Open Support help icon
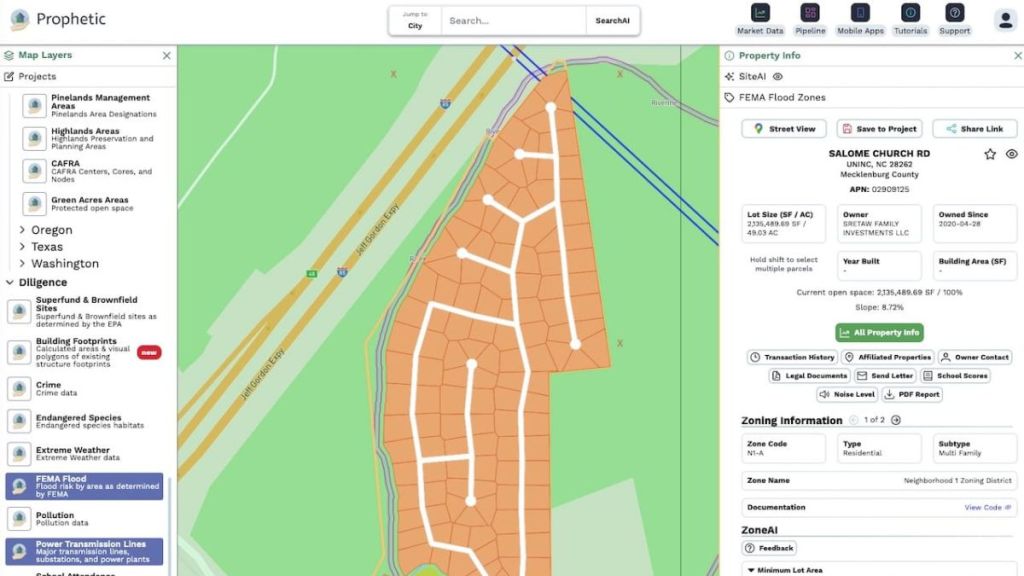 pyautogui.click(x=954, y=19)
